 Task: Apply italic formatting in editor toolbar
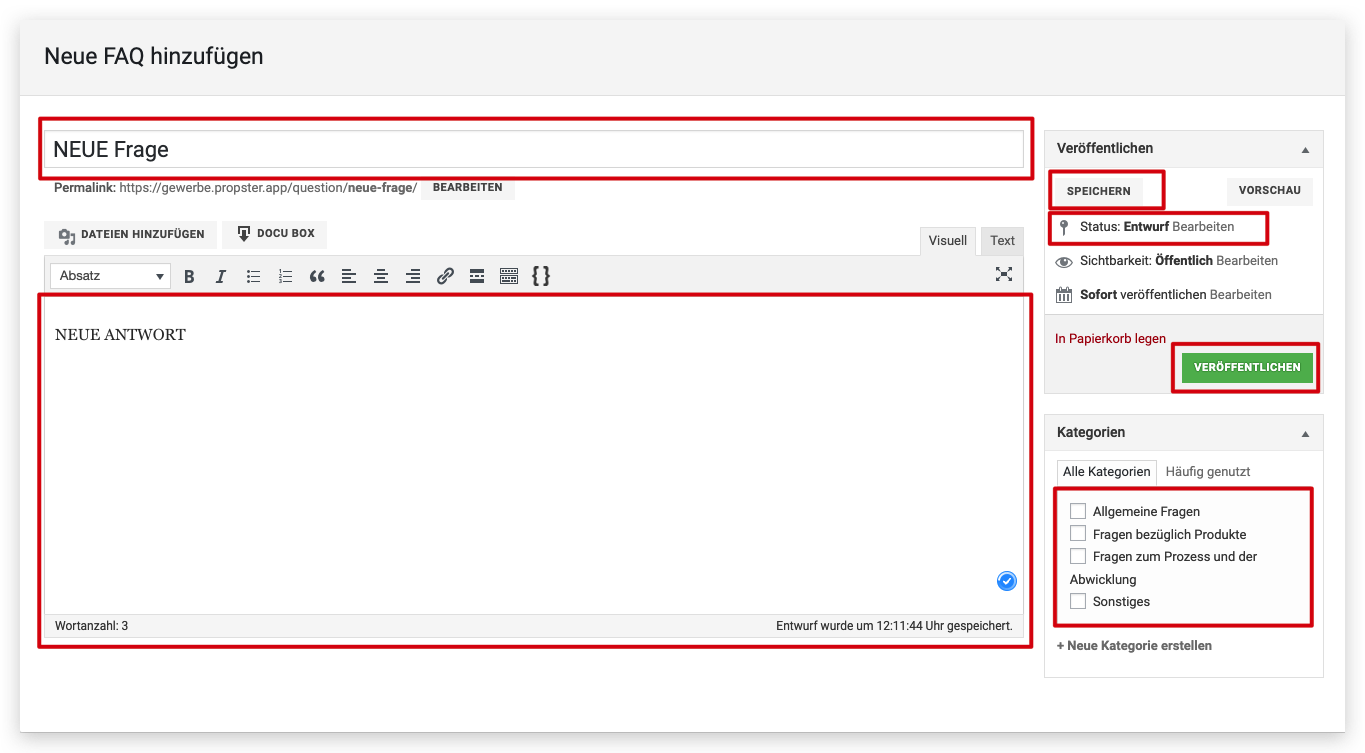coord(221,276)
